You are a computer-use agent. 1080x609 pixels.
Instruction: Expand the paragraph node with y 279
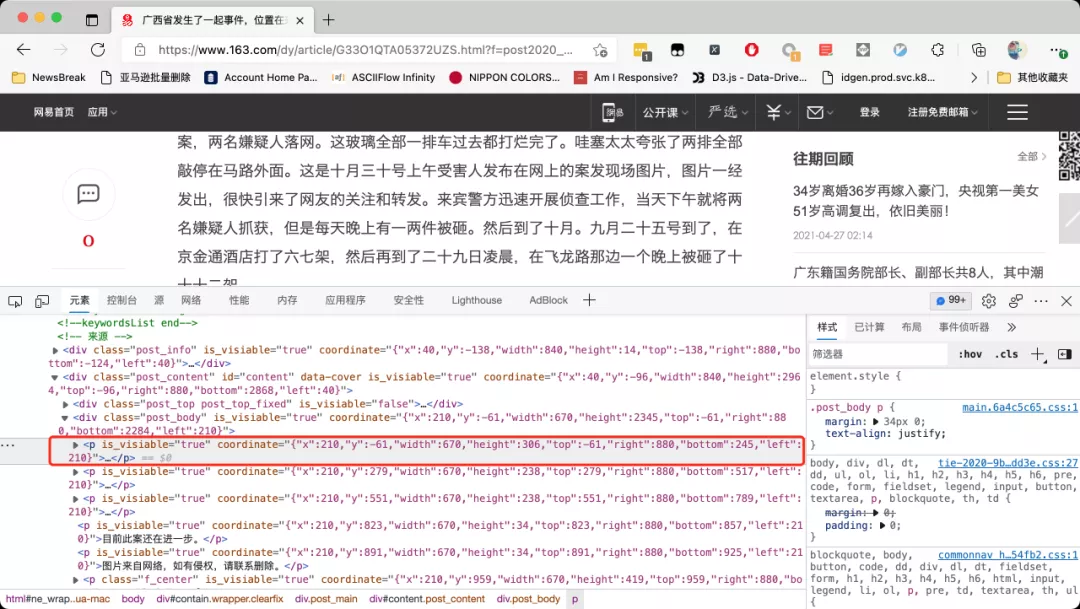coord(76,472)
